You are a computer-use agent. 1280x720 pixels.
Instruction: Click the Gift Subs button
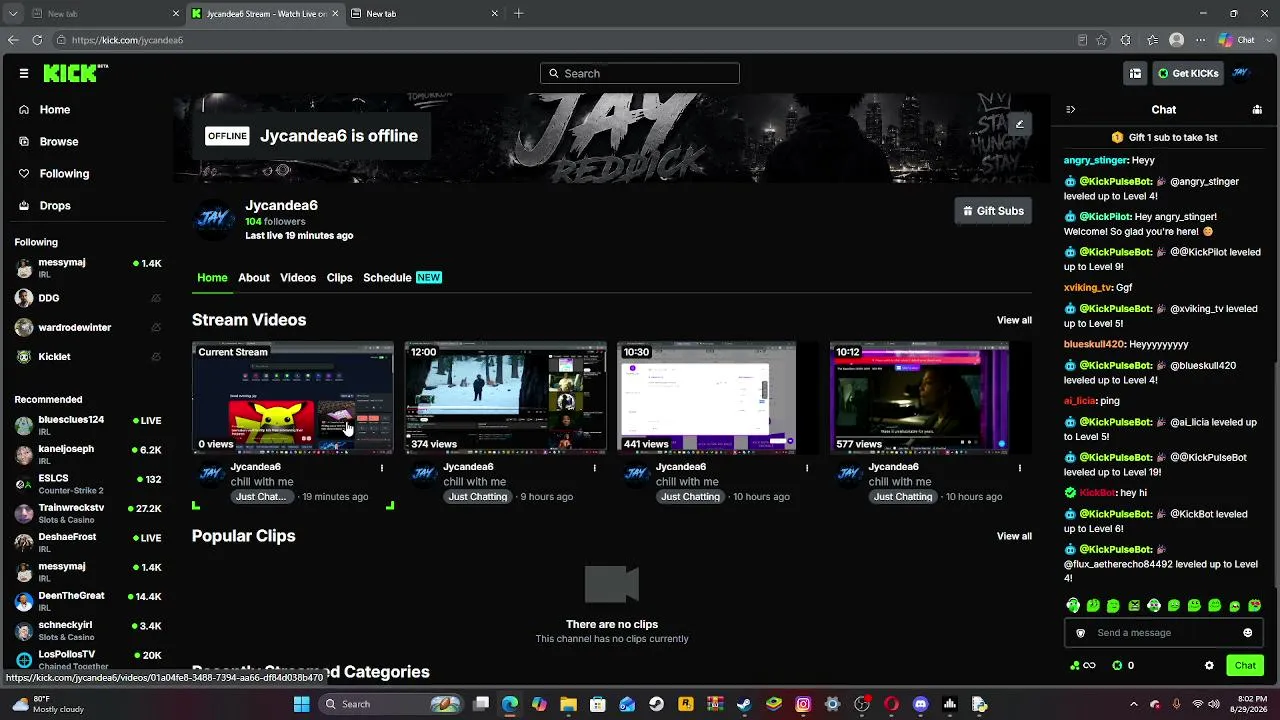(993, 211)
